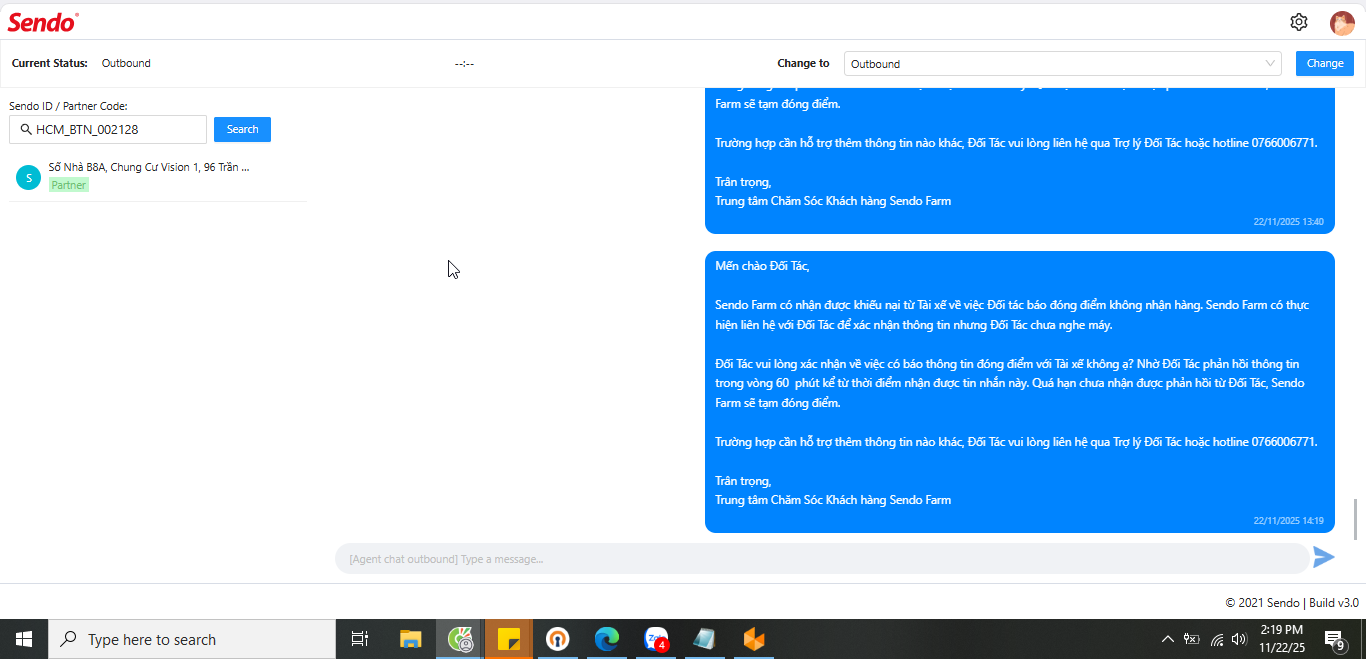Viewport: 1366px width, 659px height.
Task: Expand the Change to status dropdown
Action: 1063,63
